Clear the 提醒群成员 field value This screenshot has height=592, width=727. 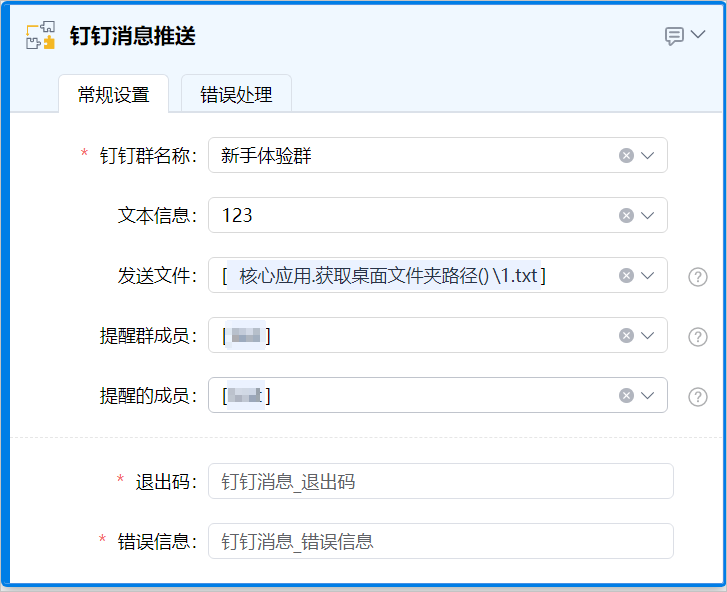(626, 335)
